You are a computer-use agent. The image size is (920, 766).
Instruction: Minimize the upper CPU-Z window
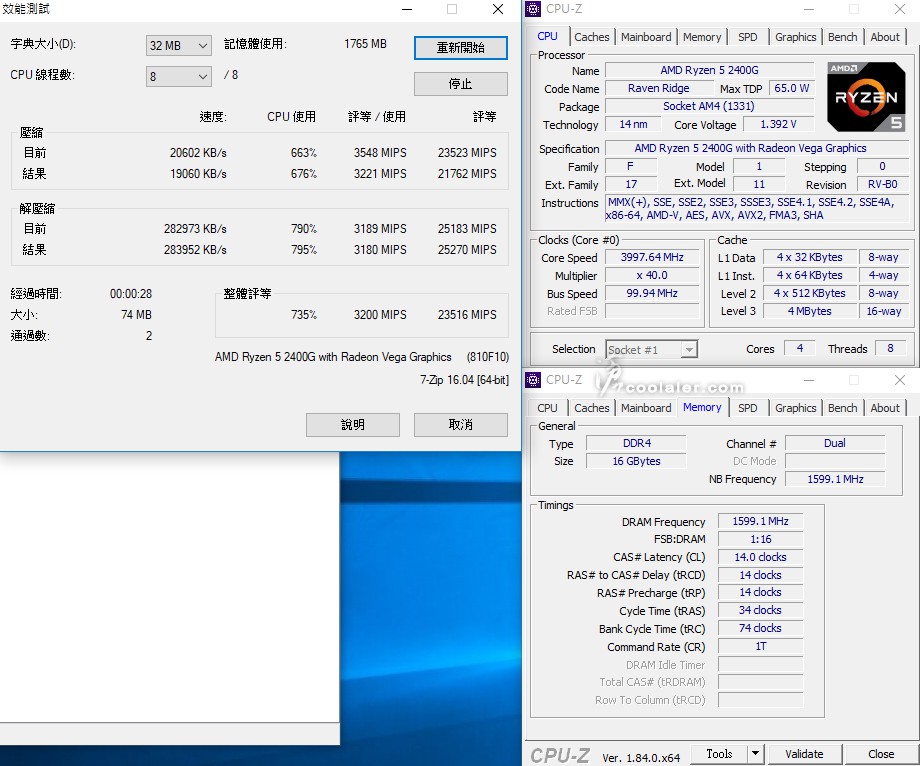(809, 9)
